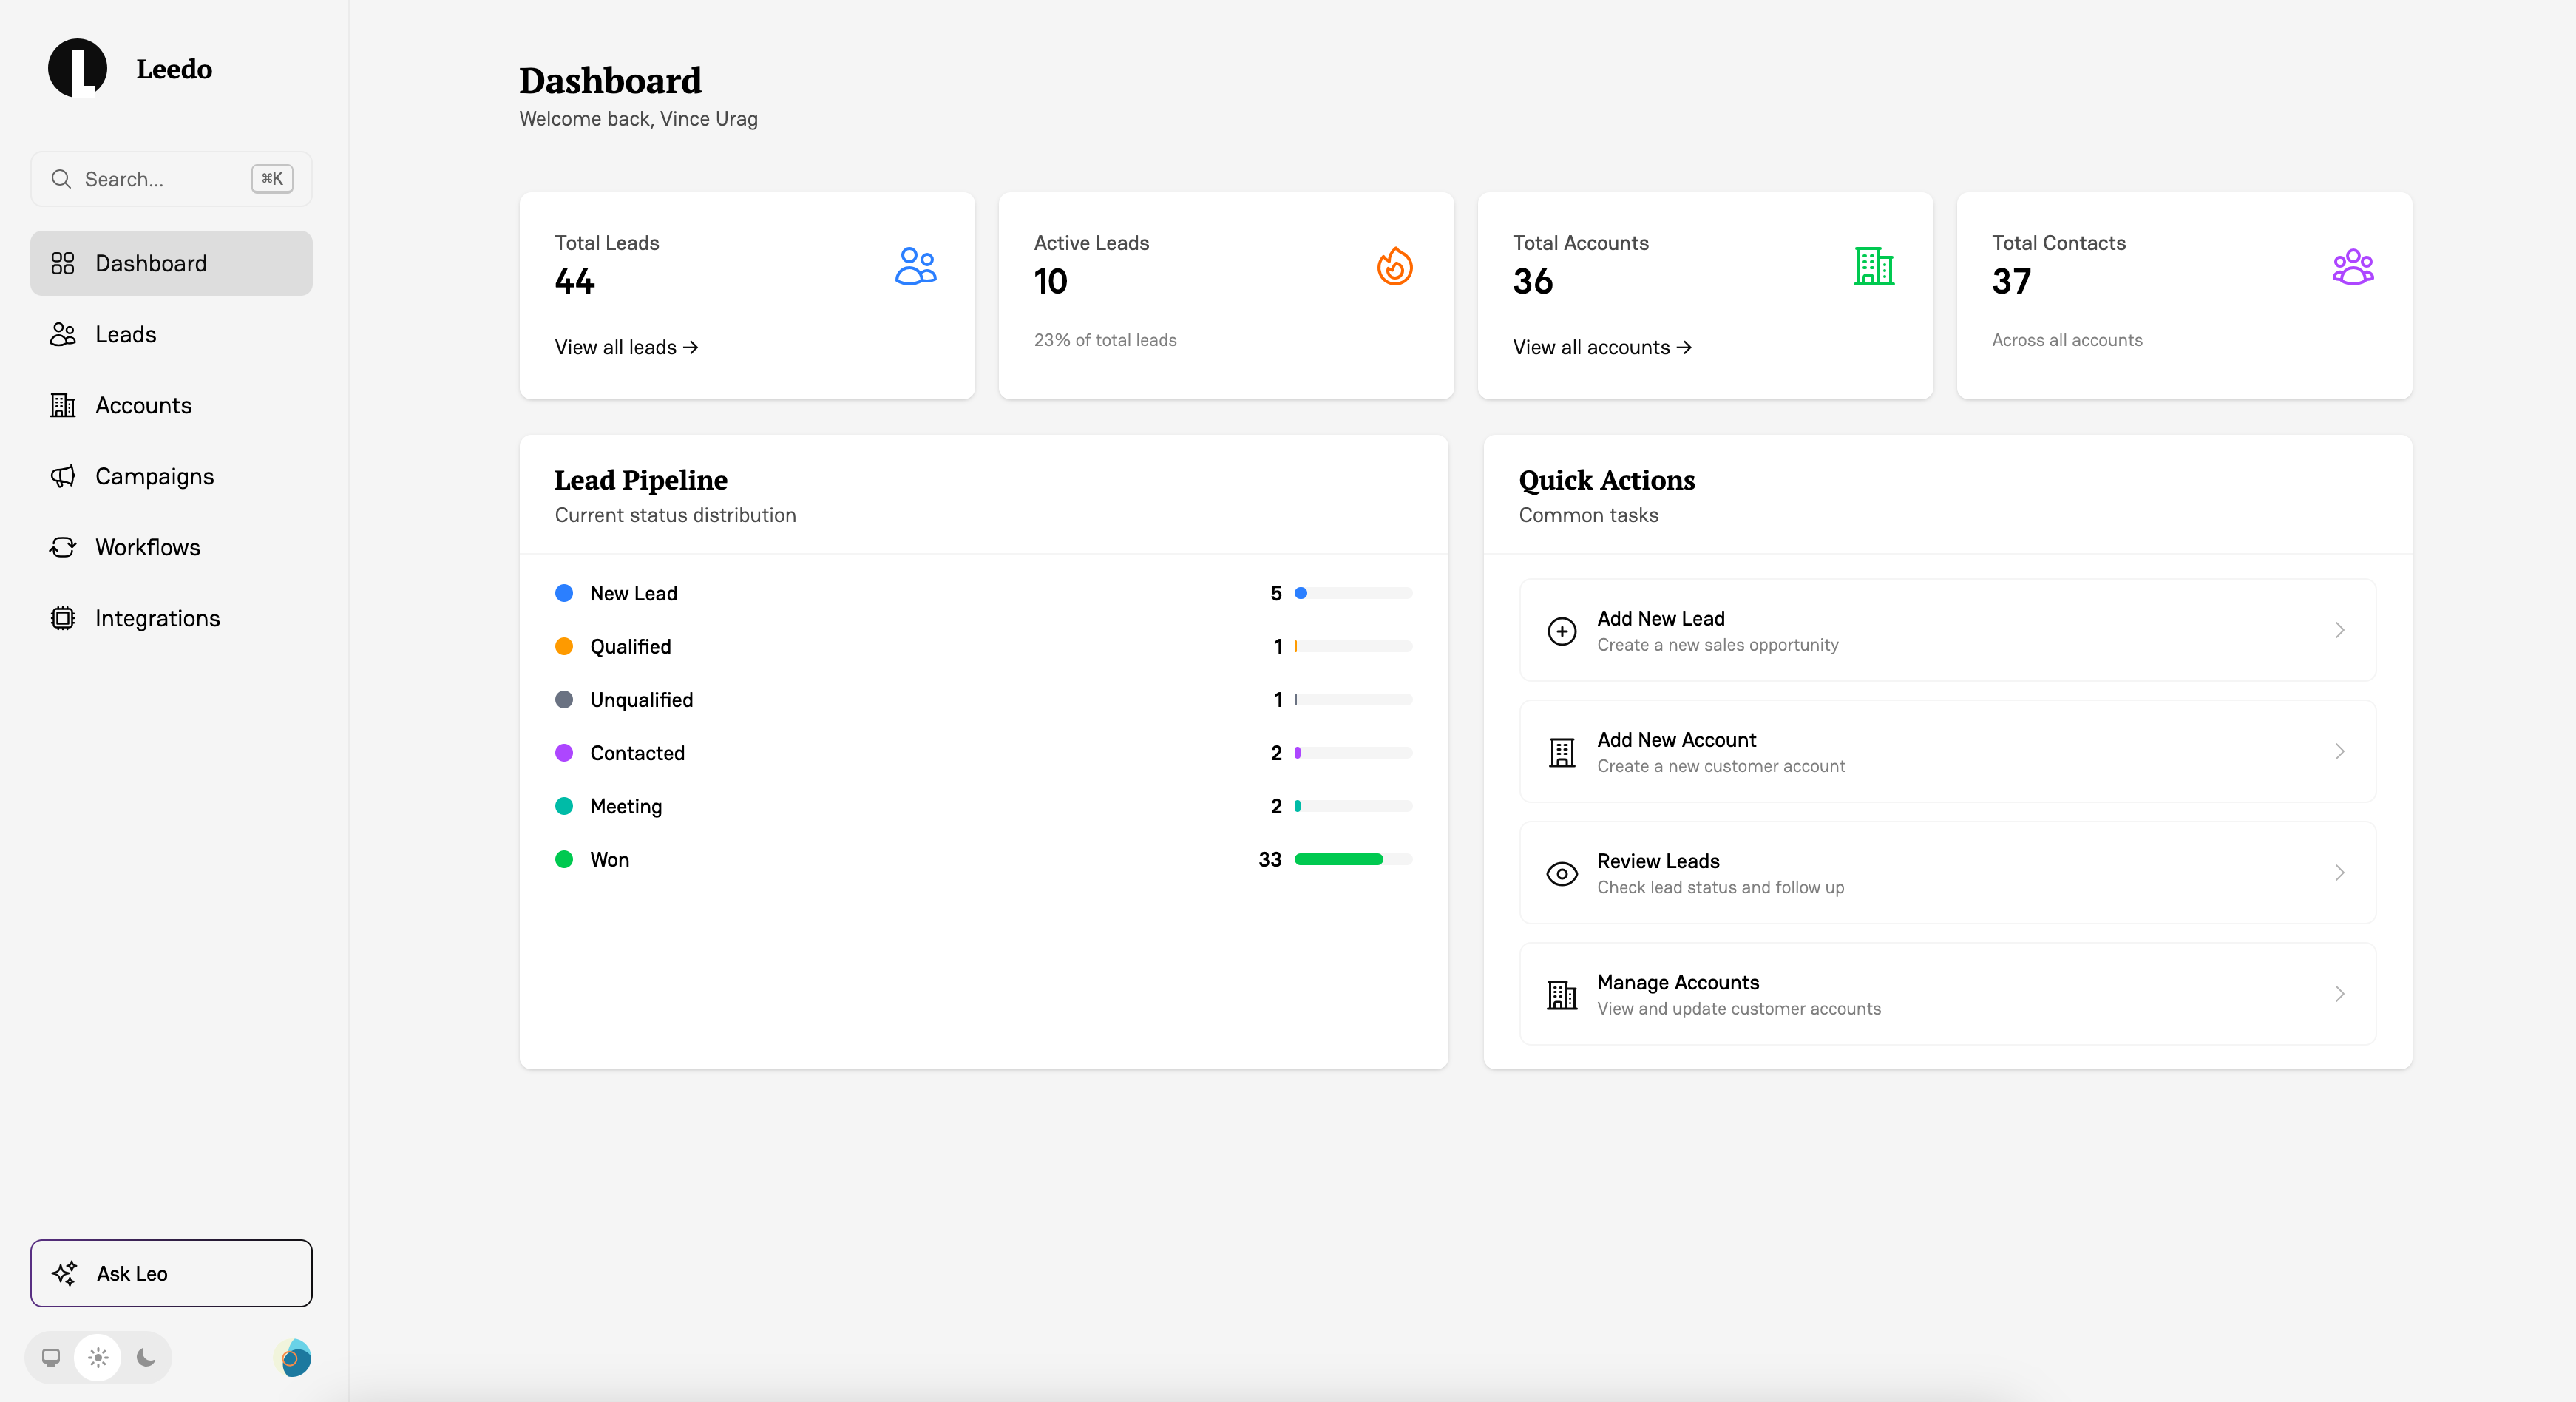Expand the Manage Accounts quick action chevron
Image resolution: width=2576 pixels, height=1402 pixels.
tap(2339, 994)
